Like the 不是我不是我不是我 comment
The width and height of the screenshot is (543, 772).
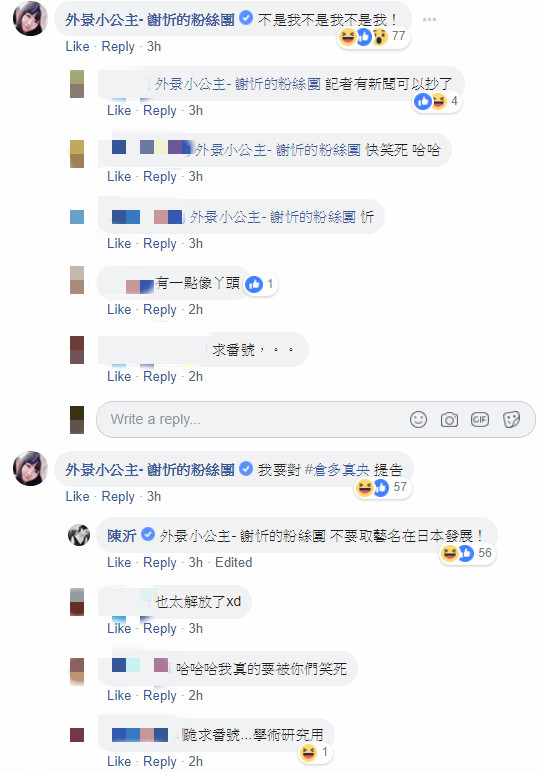pyautogui.click(x=77, y=46)
